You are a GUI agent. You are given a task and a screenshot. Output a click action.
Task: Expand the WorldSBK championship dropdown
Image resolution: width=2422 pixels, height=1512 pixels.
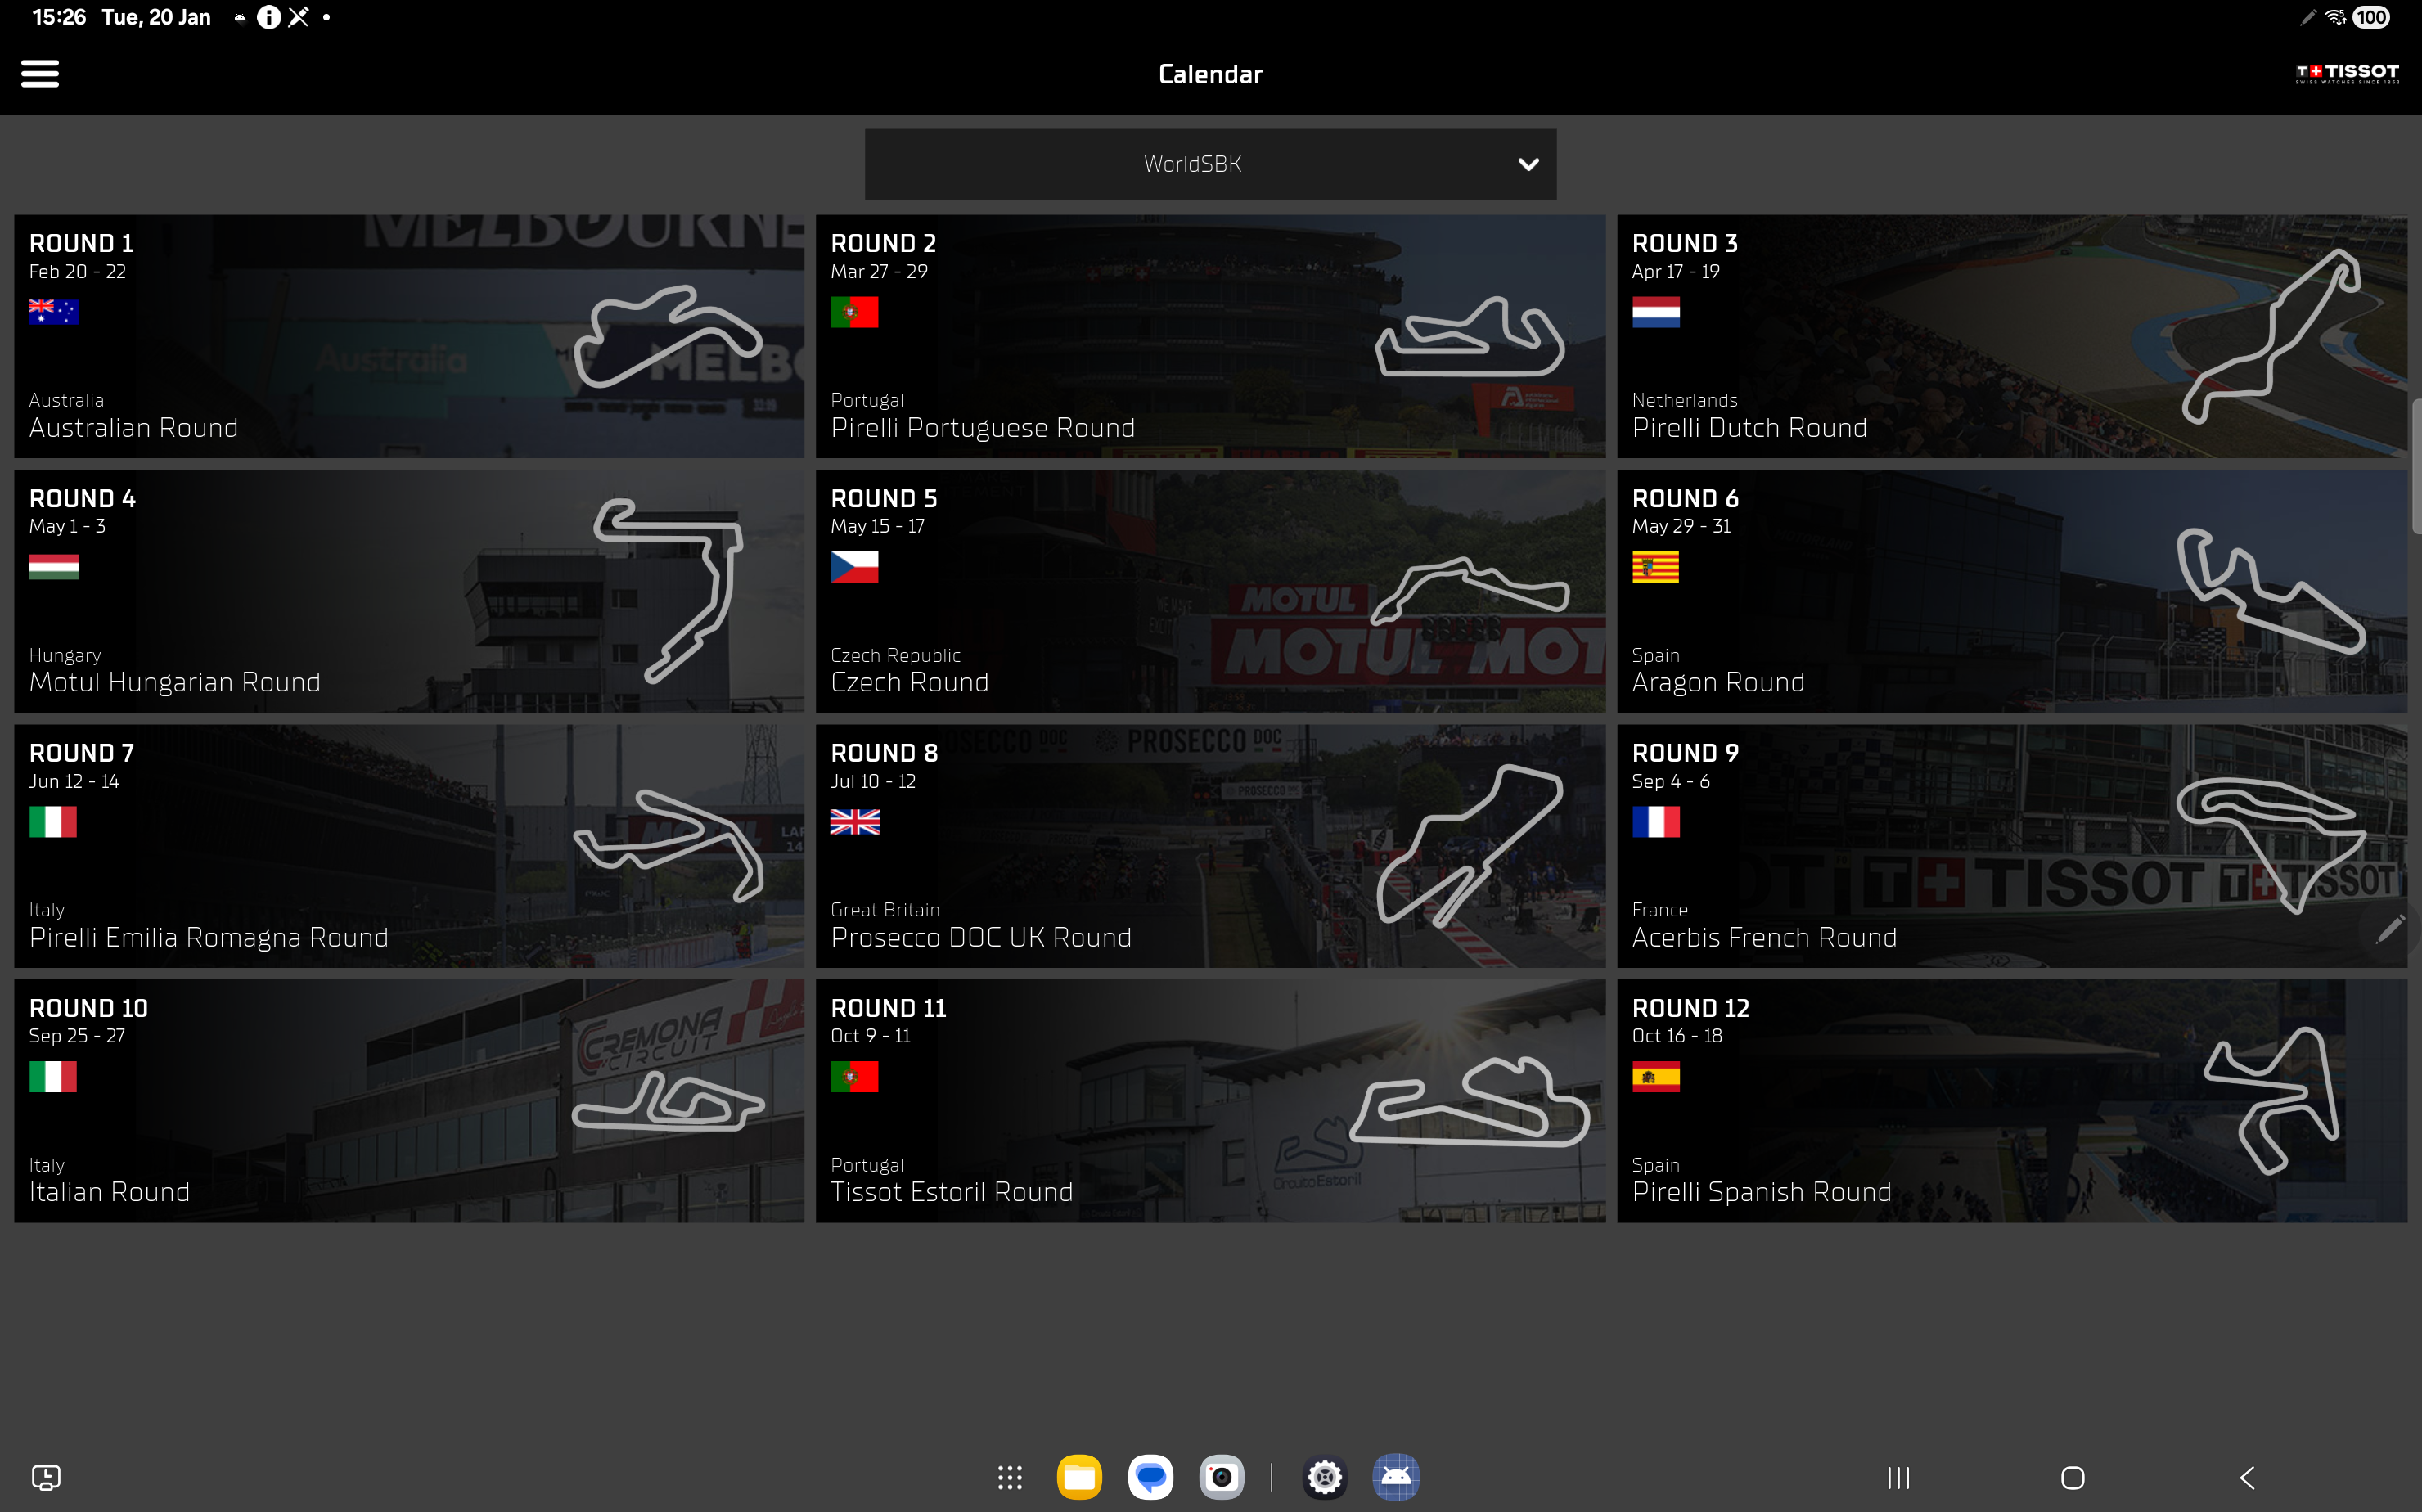[1209, 164]
